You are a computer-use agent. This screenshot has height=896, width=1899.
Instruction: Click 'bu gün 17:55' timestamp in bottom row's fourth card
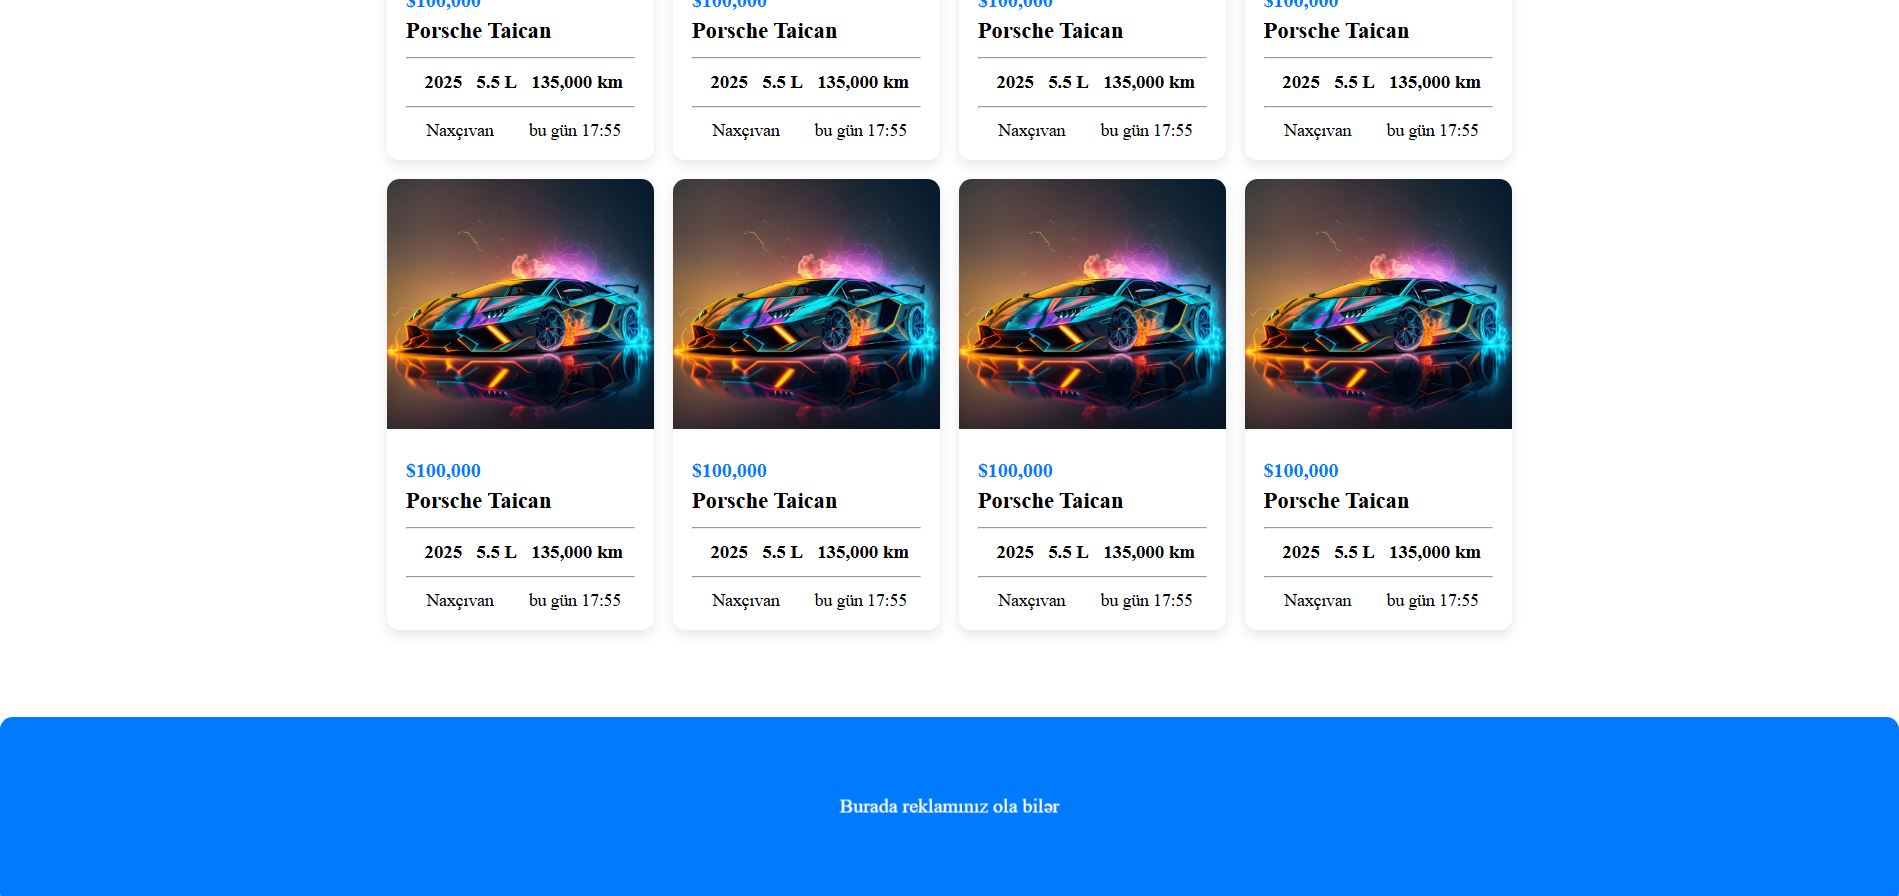(1432, 601)
